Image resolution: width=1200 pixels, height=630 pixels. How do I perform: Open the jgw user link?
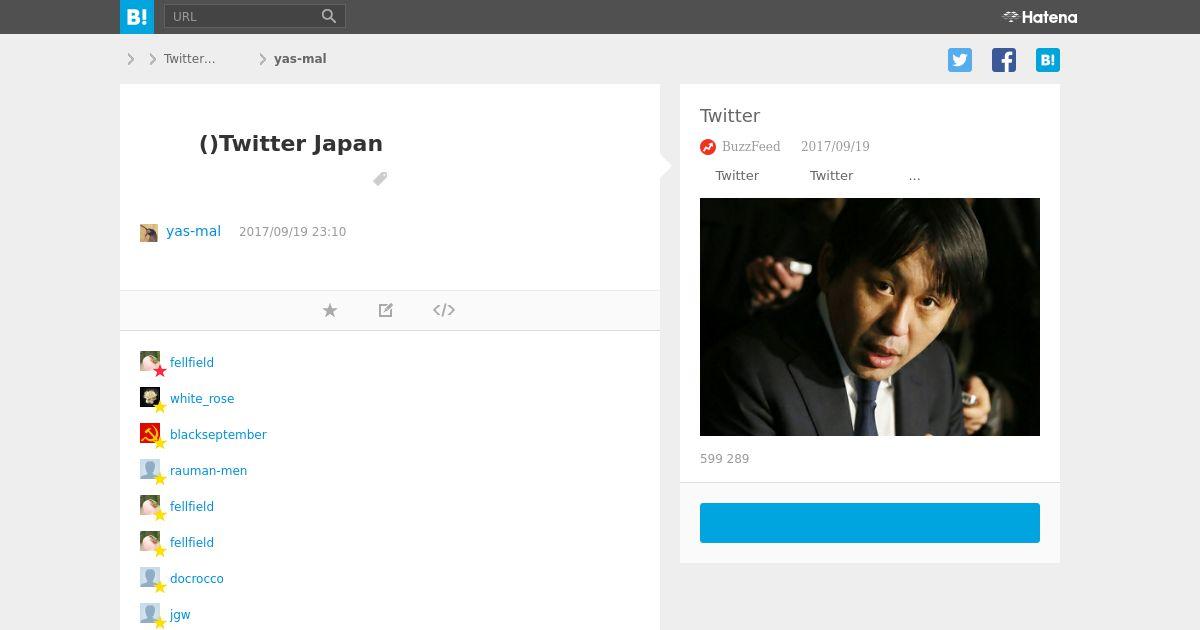[x=180, y=615]
